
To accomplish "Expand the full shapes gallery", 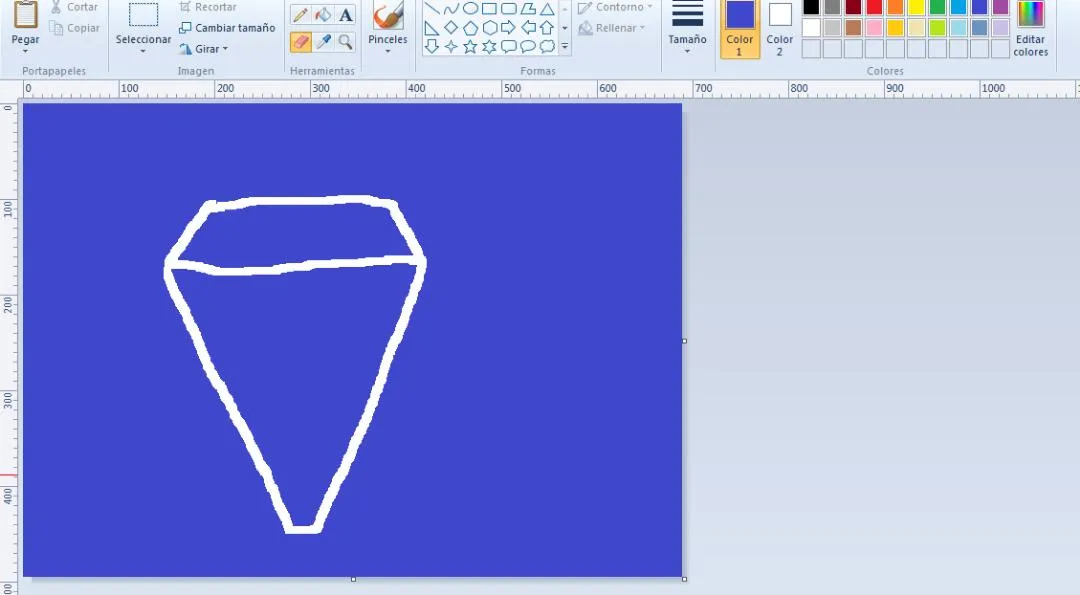I will 565,47.
